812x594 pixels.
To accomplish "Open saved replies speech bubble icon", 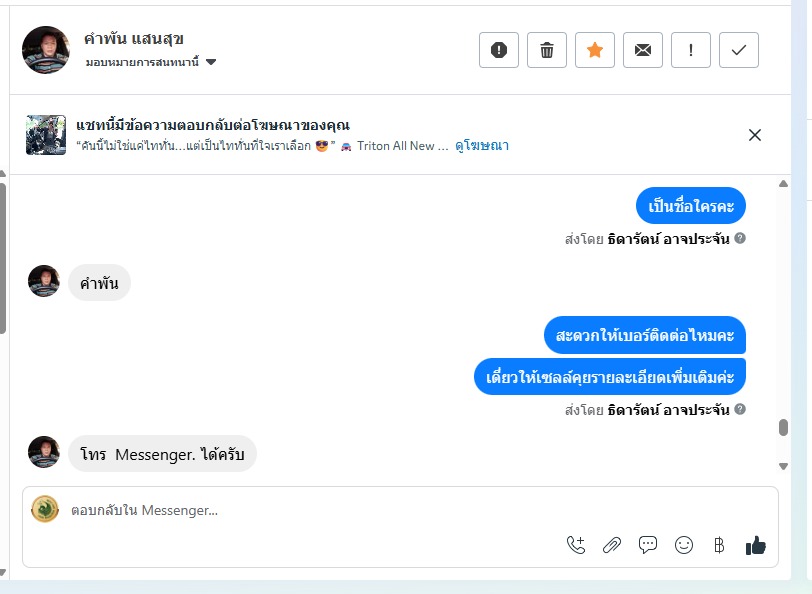I will pyautogui.click(x=648, y=545).
